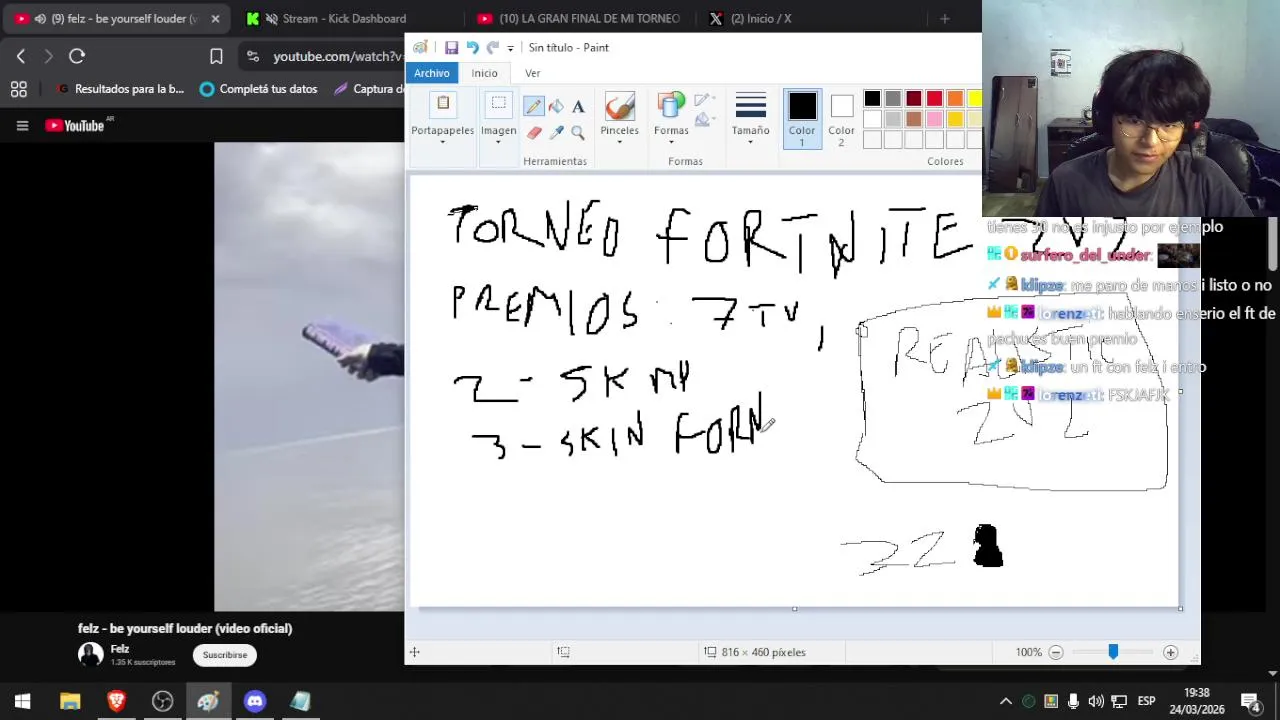
Task: Open Discord from the taskbar
Action: tap(254, 701)
